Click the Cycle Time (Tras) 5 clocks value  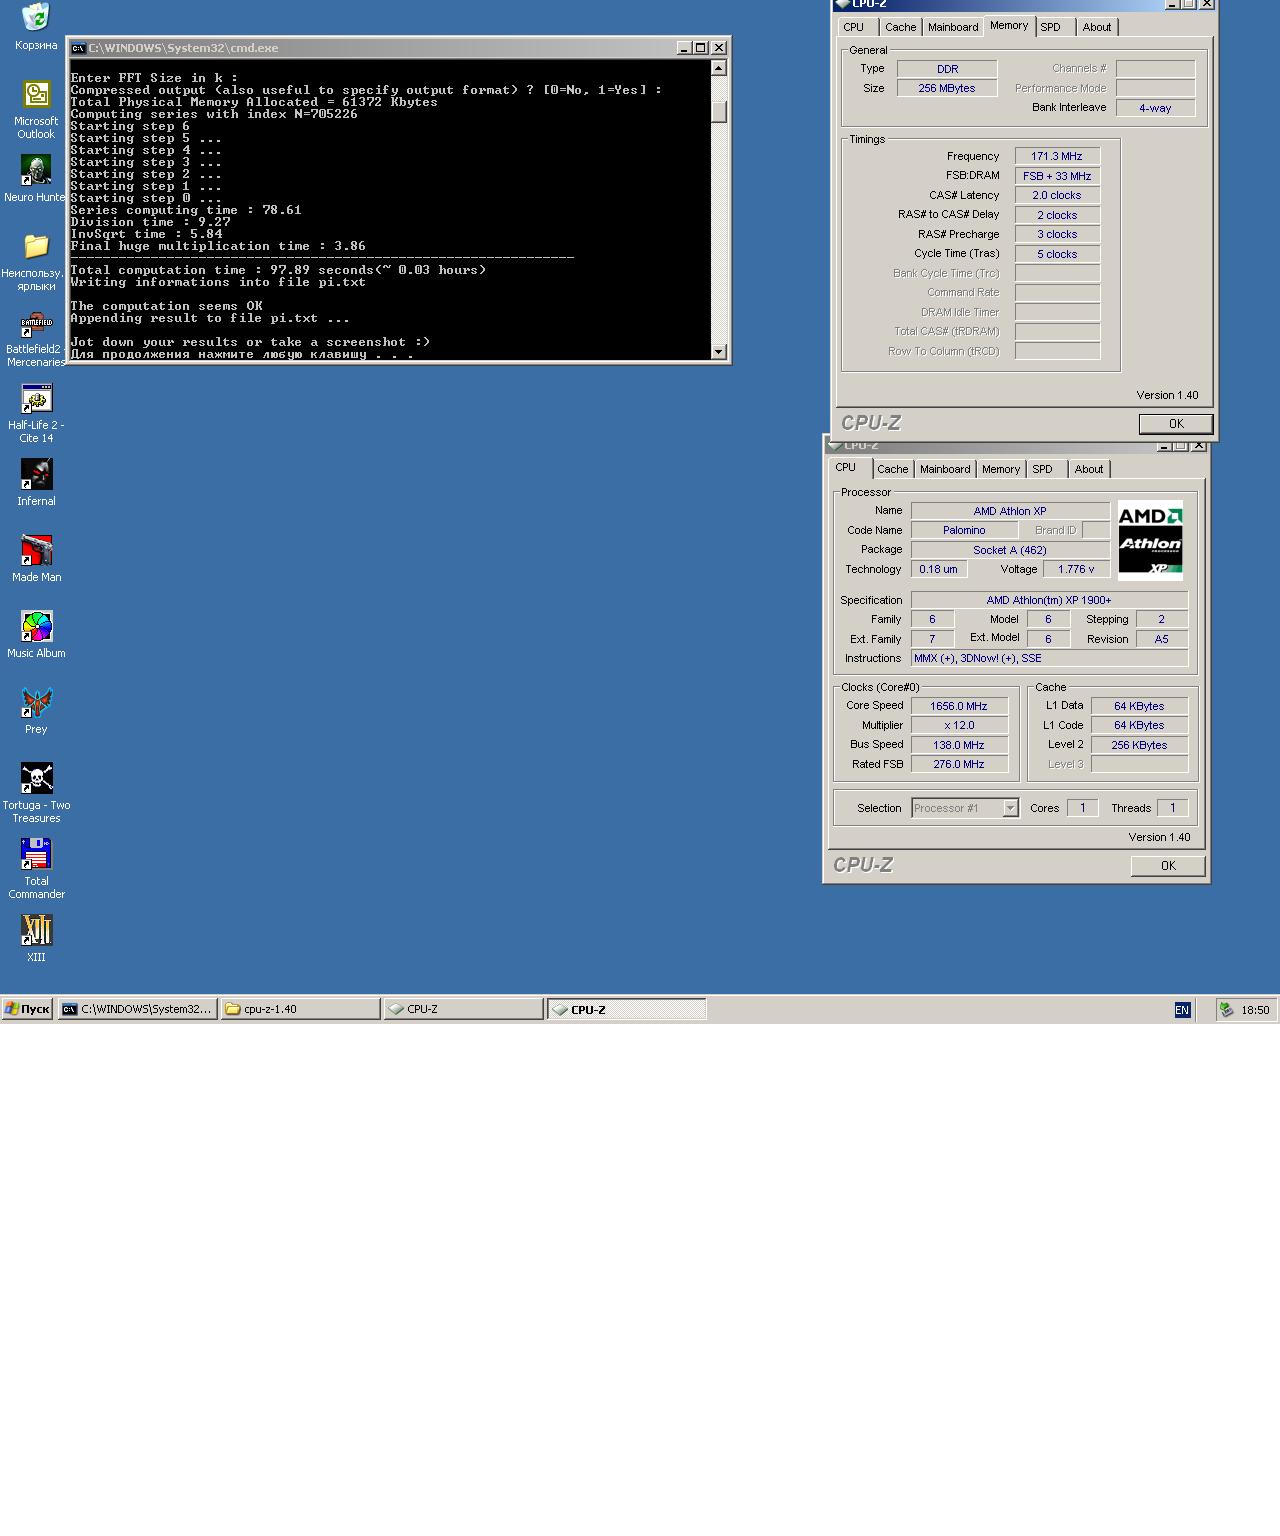(x=1057, y=254)
